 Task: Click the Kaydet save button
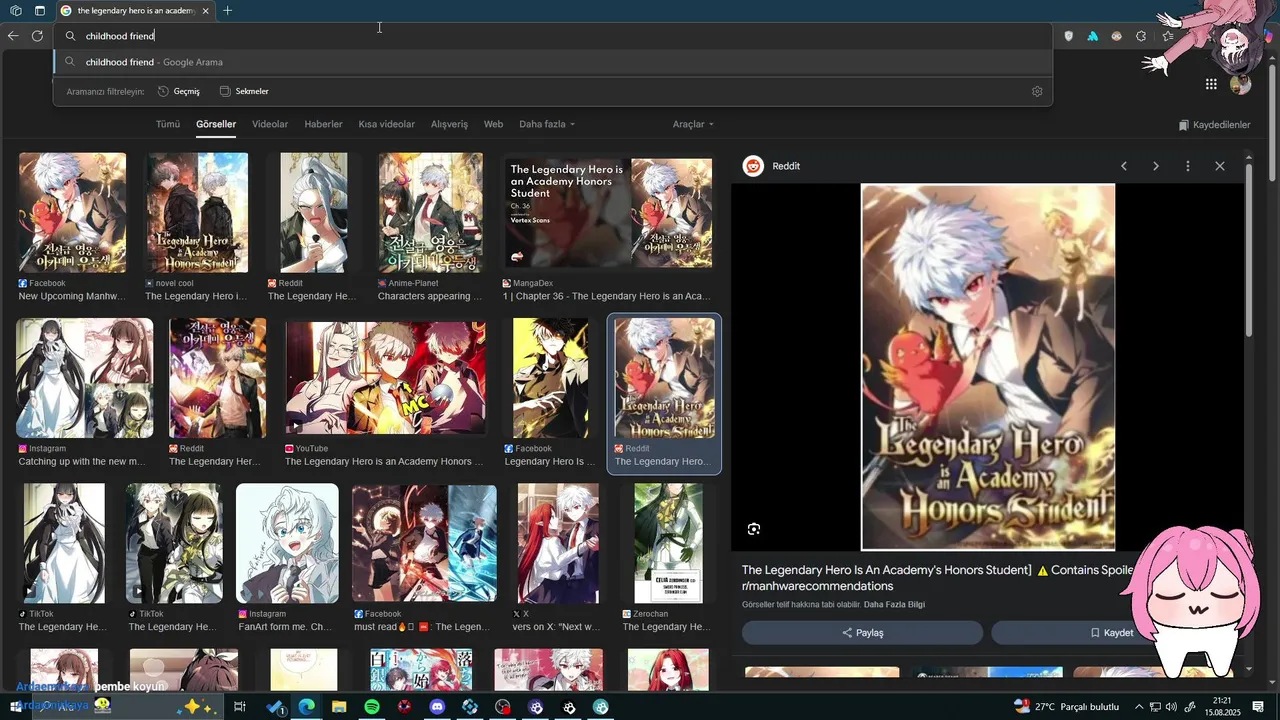coord(1110,633)
